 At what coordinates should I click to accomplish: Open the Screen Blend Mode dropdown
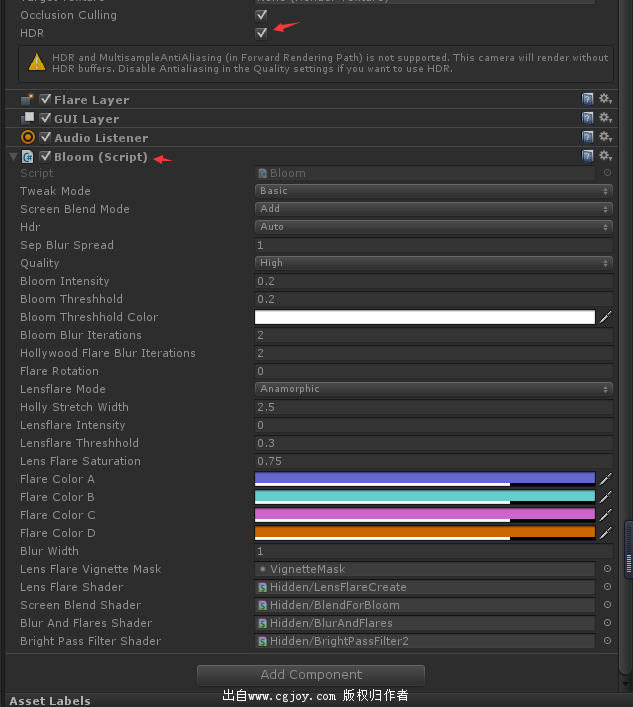click(x=433, y=209)
